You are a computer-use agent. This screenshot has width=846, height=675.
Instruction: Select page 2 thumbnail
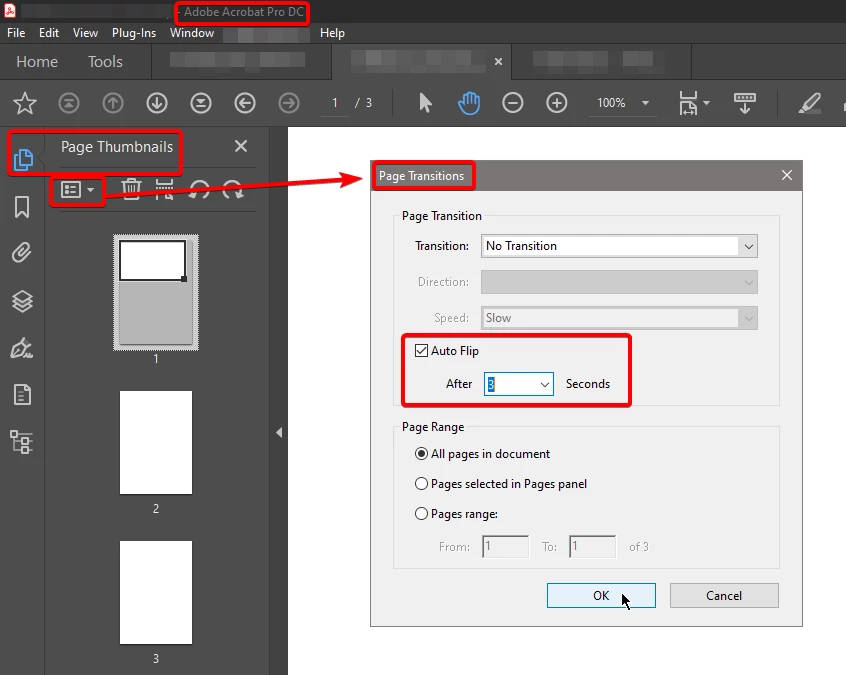tap(156, 442)
